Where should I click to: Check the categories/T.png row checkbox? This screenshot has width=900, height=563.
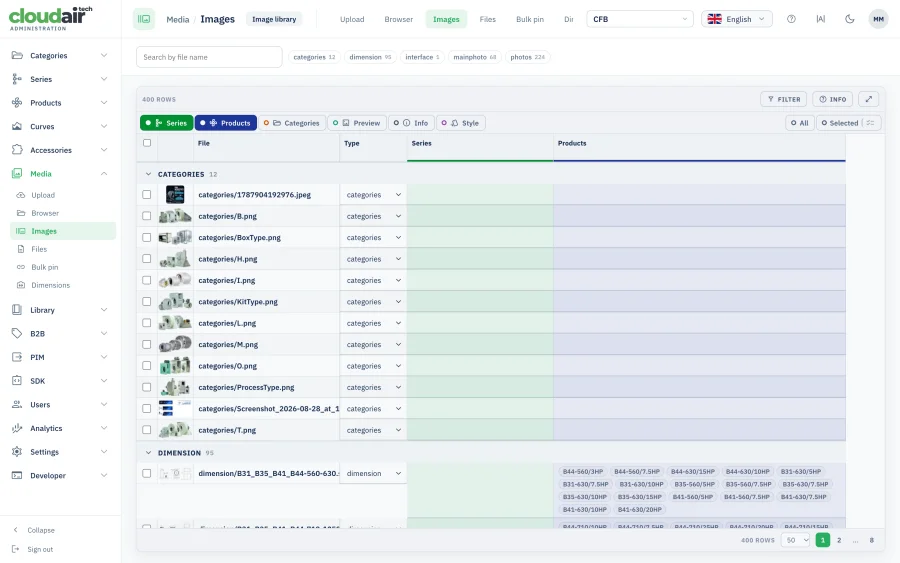click(147, 430)
